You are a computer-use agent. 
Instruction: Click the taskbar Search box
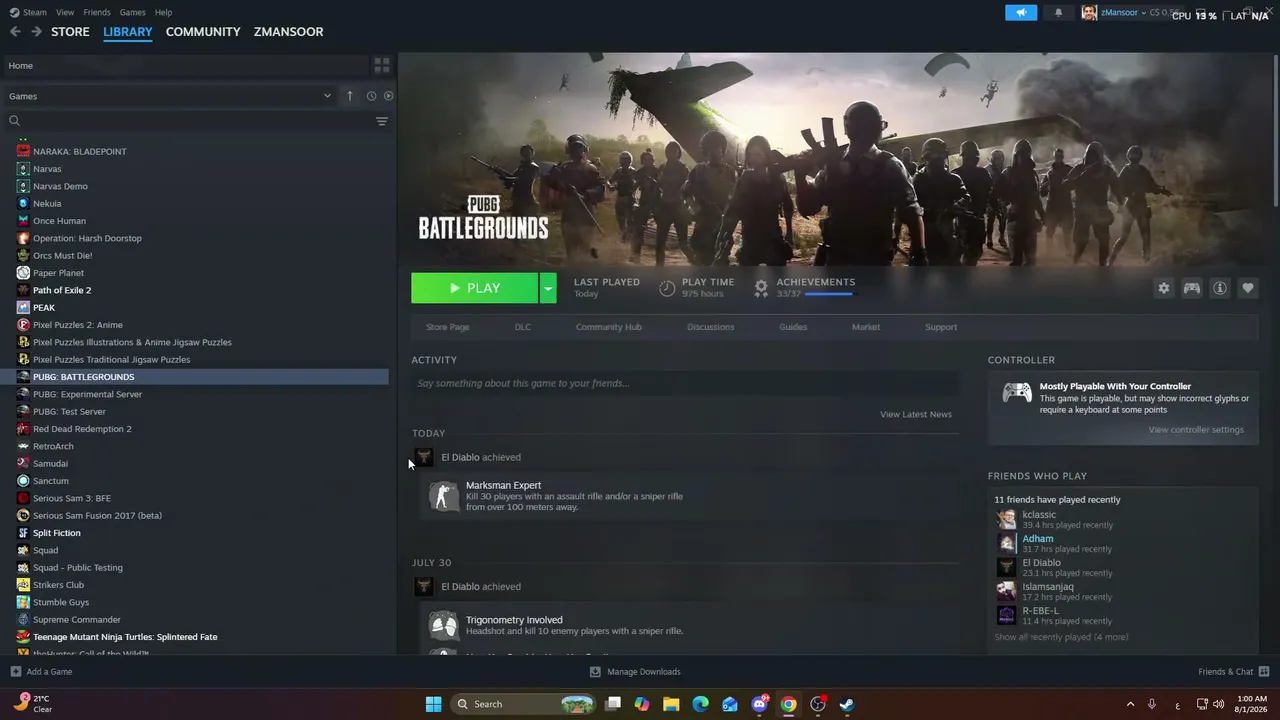(525, 704)
